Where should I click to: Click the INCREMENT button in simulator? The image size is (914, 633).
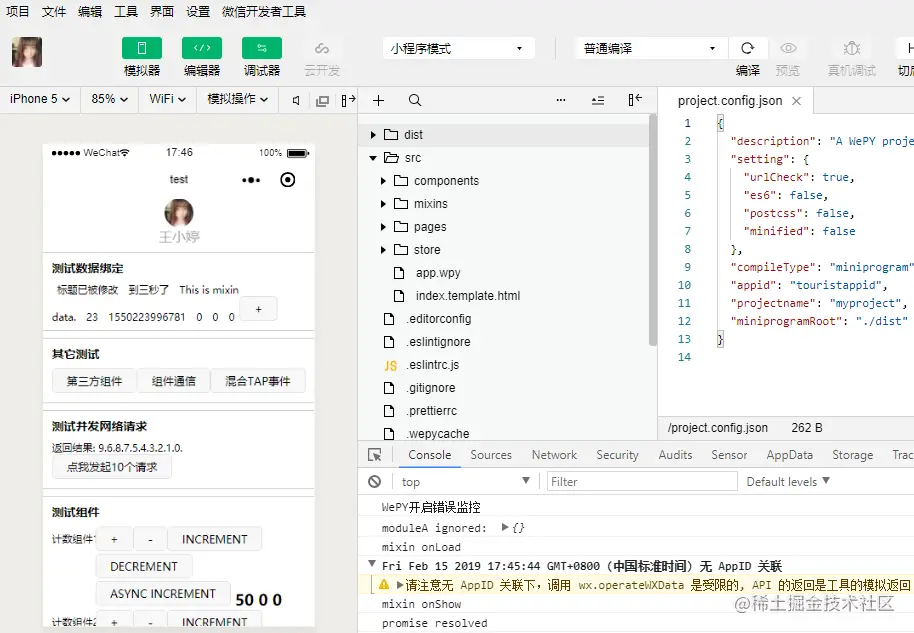[x=214, y=539]
